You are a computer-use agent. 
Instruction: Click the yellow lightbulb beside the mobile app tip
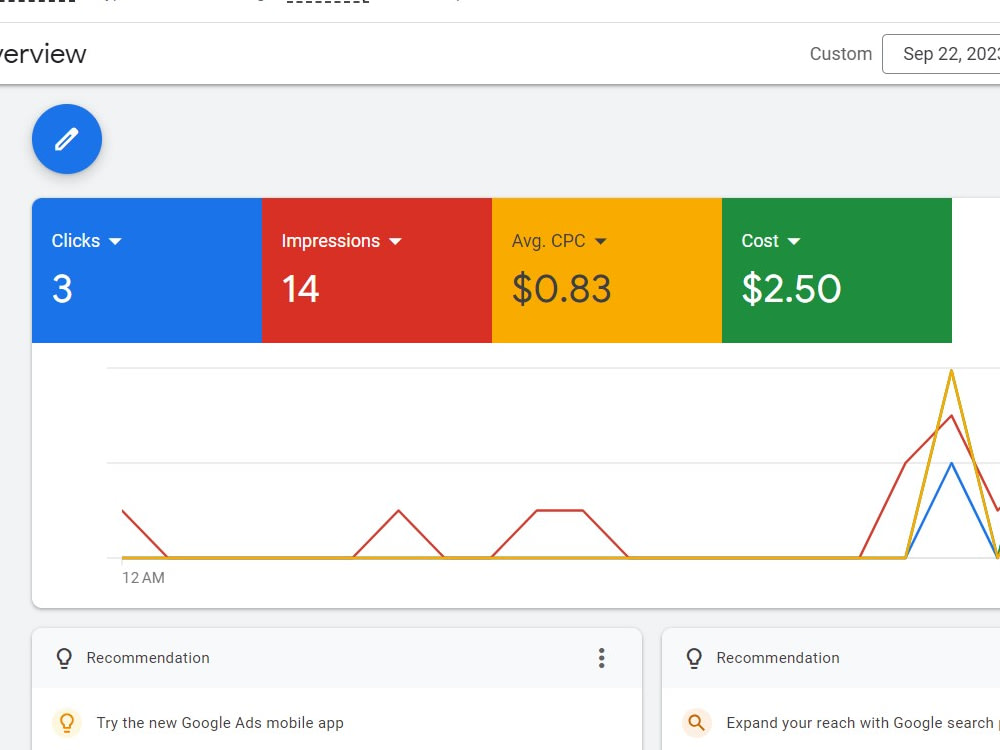coord(66,722)
